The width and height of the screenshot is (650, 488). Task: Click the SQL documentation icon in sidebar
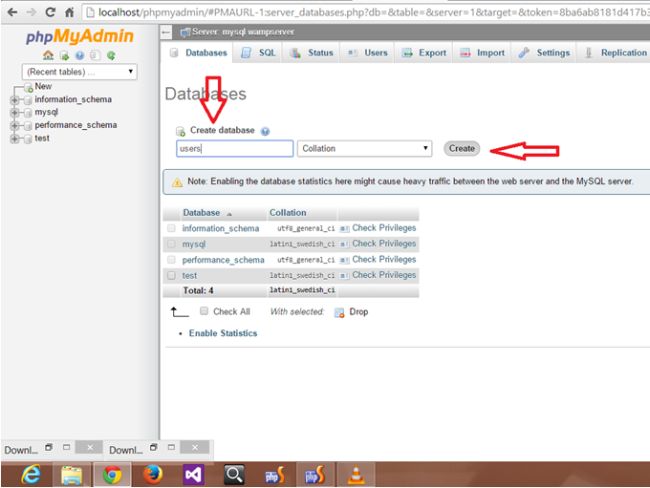(95, 55)
